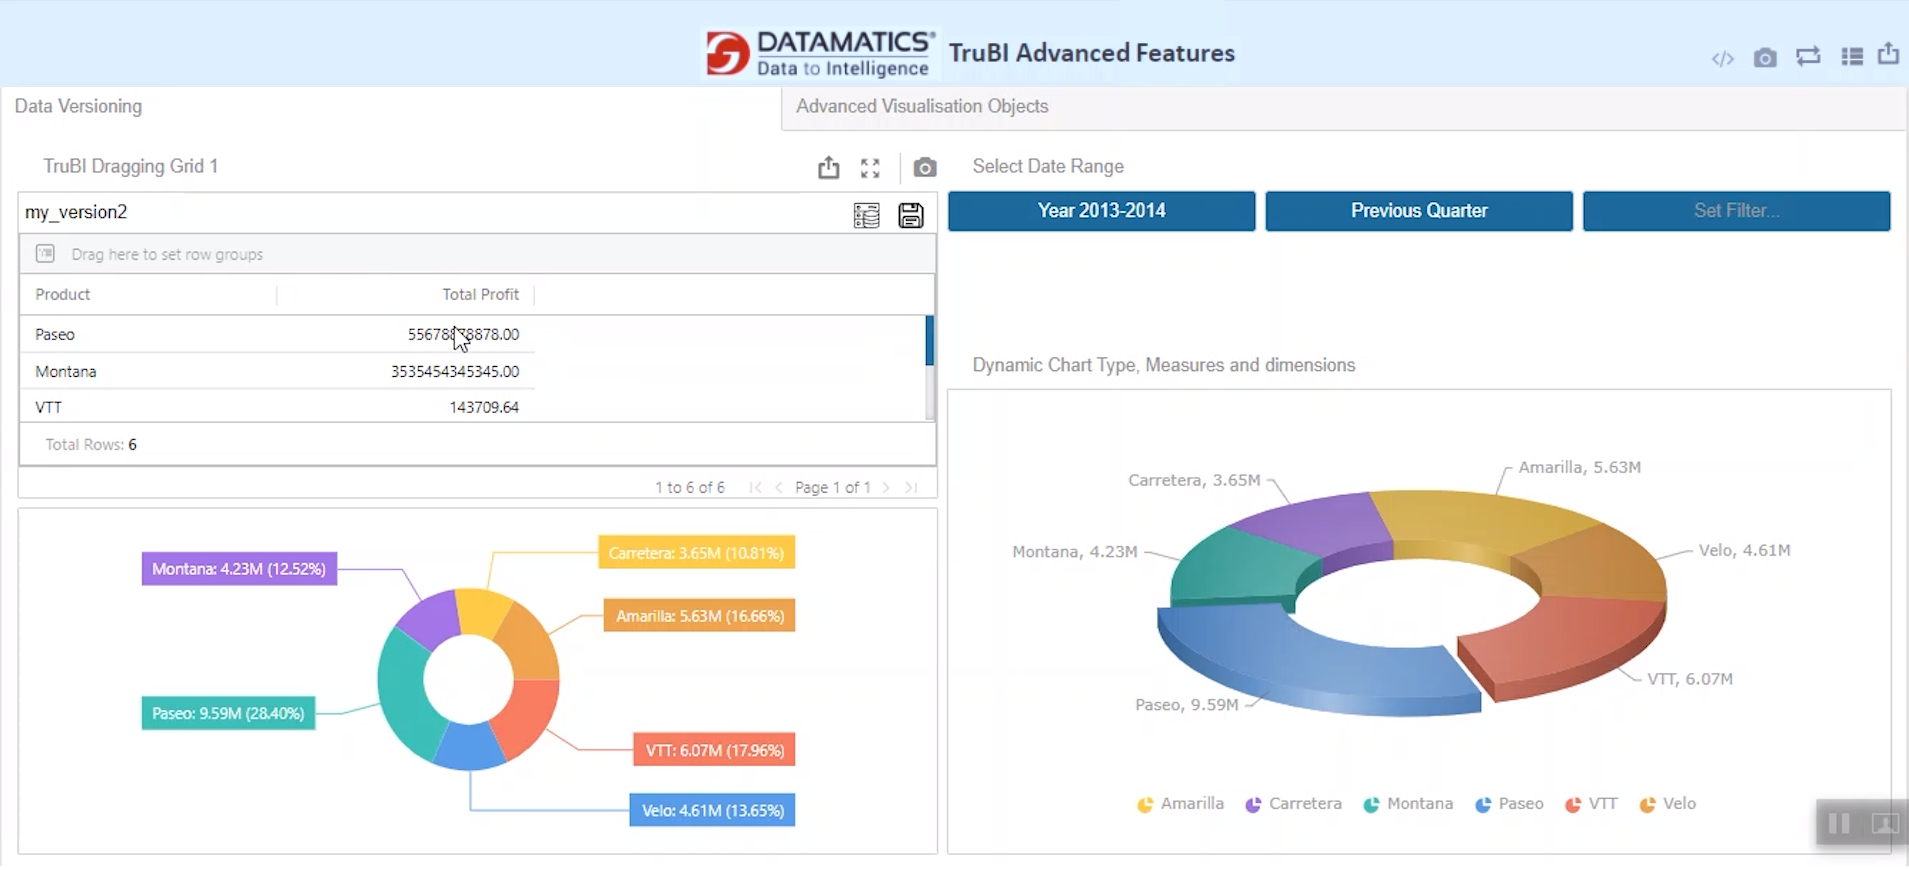Image resolution: width=1909 pixels, height=870 pixels.
Task: Jump to last page of grid
Action: coord(911,487)
